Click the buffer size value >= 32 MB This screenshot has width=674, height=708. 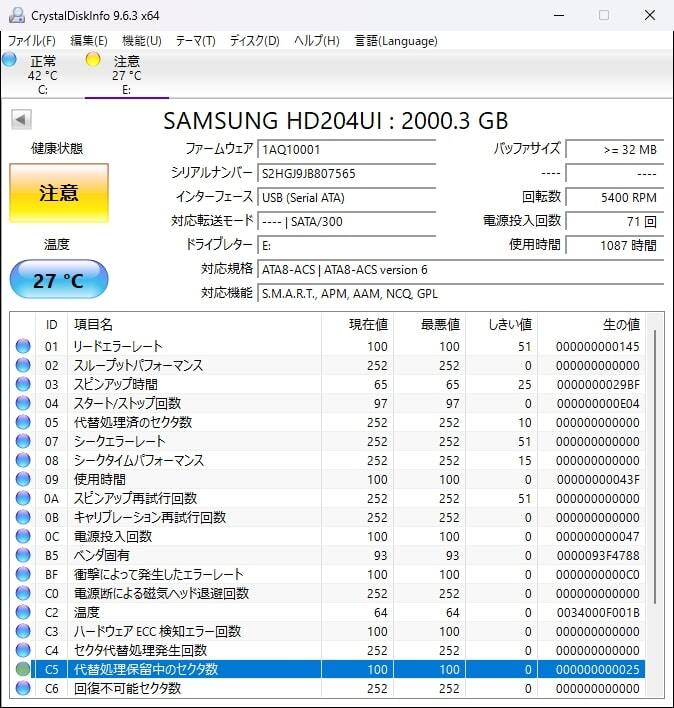click(614, 149)
